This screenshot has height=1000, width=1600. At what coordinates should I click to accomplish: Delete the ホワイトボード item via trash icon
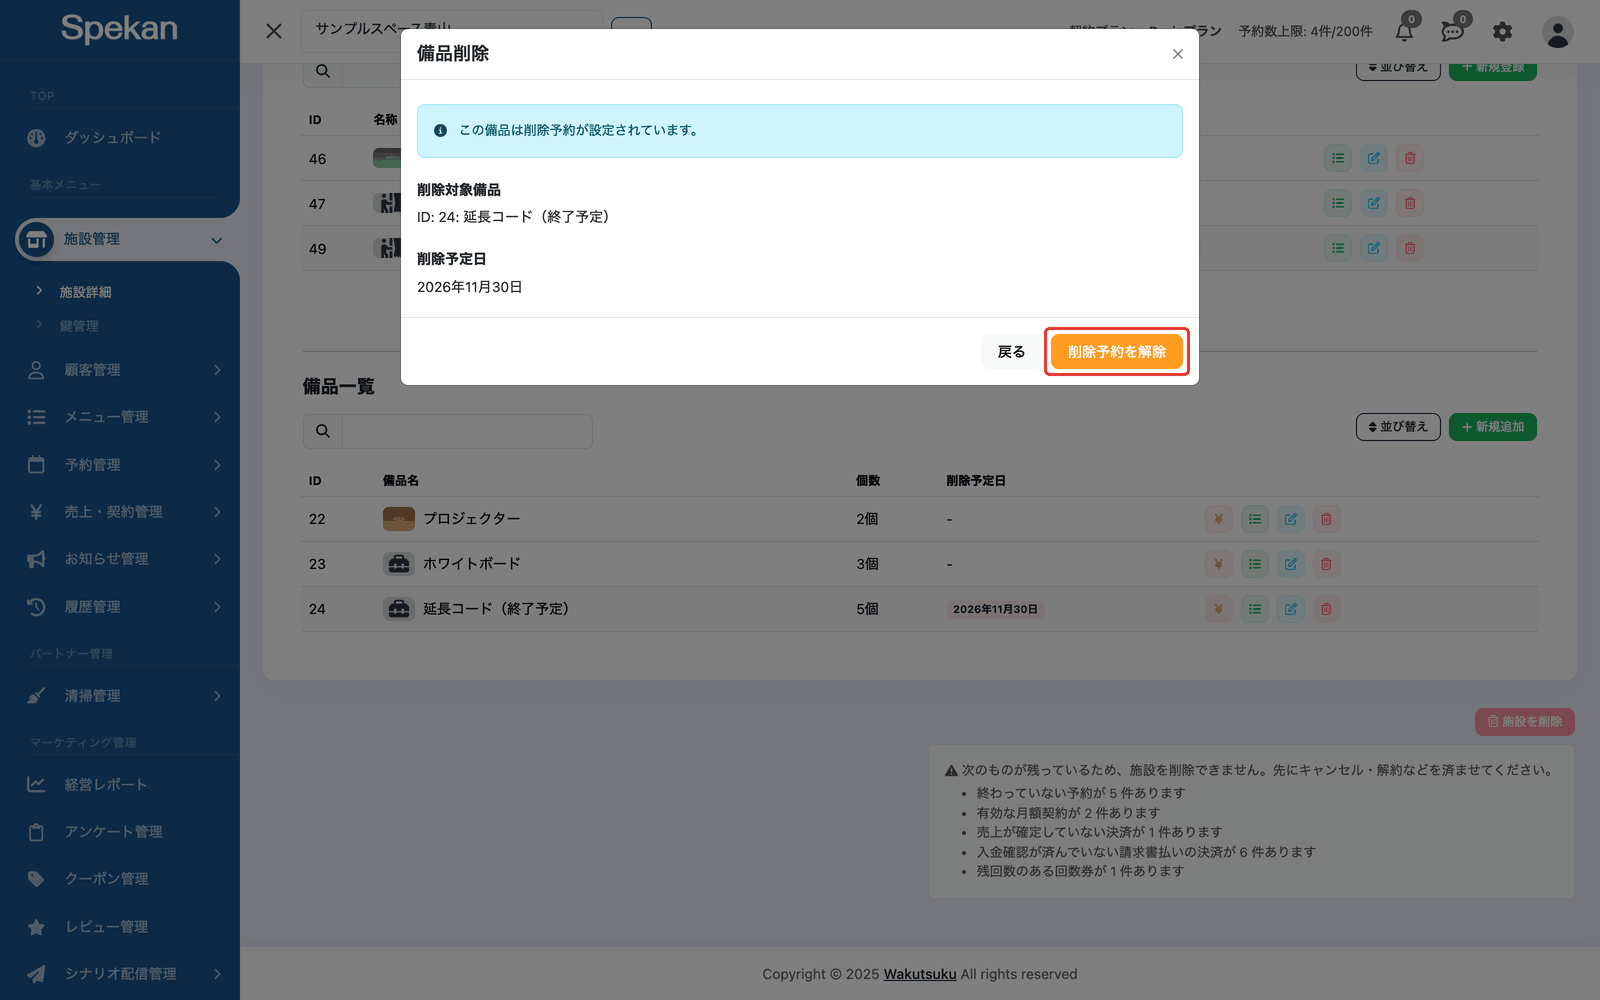(x=1326, y=564)
